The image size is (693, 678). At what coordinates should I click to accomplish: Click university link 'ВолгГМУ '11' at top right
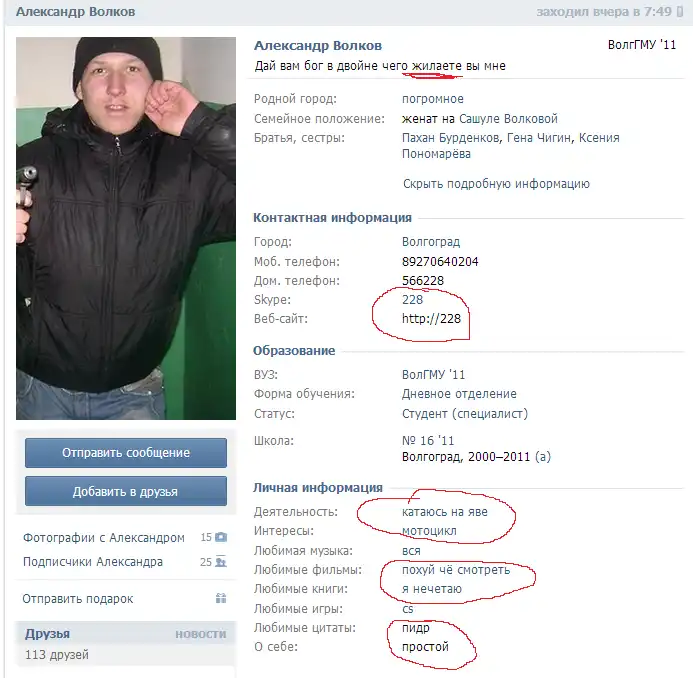coord(642,45)
